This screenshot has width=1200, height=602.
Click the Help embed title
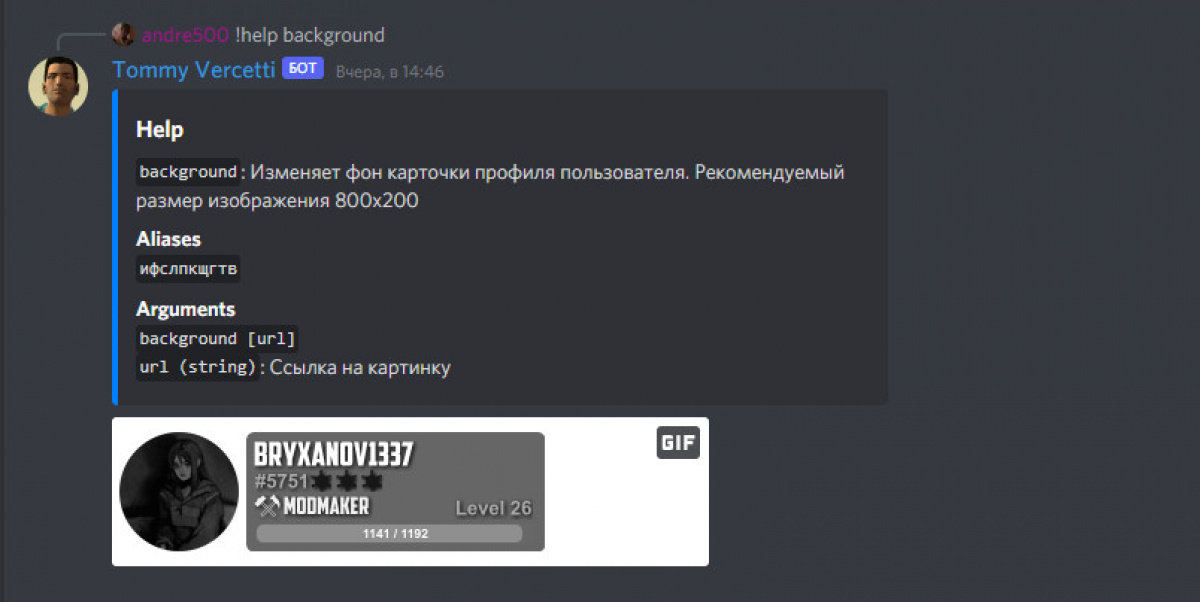[160, 130]
